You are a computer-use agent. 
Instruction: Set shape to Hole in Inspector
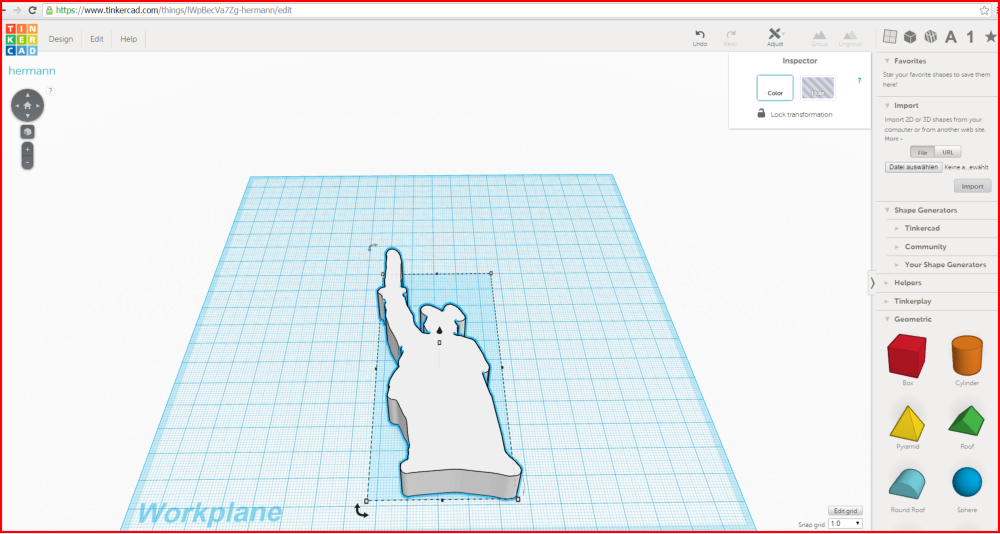pos(818,88)
